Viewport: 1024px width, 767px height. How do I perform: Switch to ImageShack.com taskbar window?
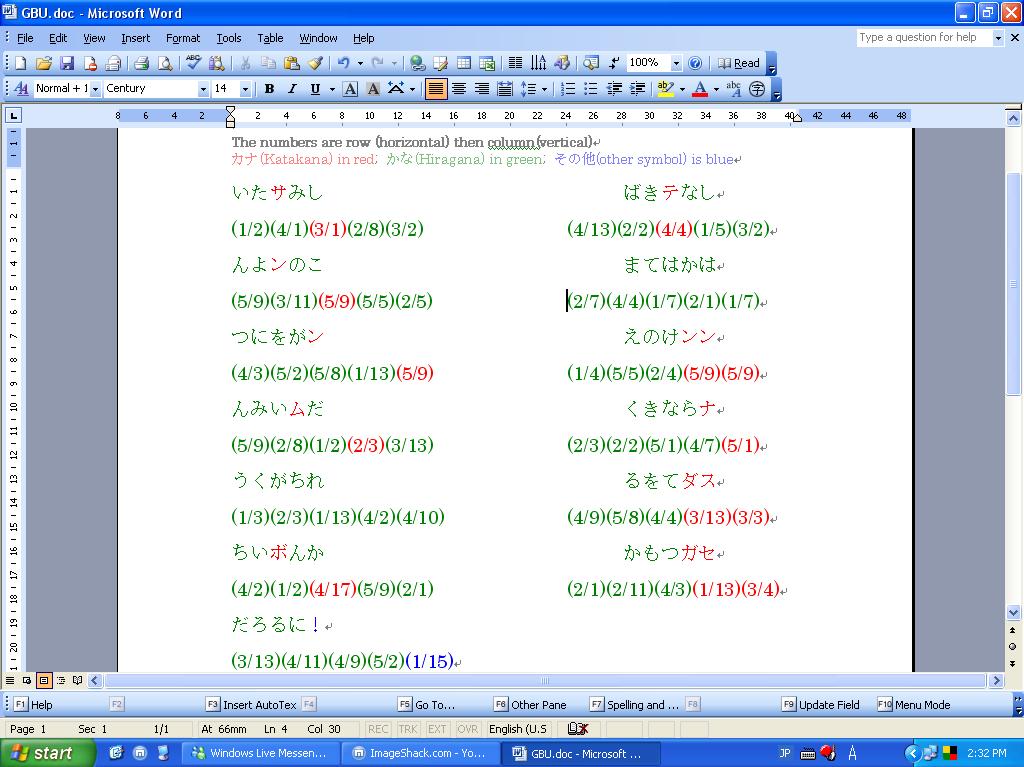coord(421,753)
